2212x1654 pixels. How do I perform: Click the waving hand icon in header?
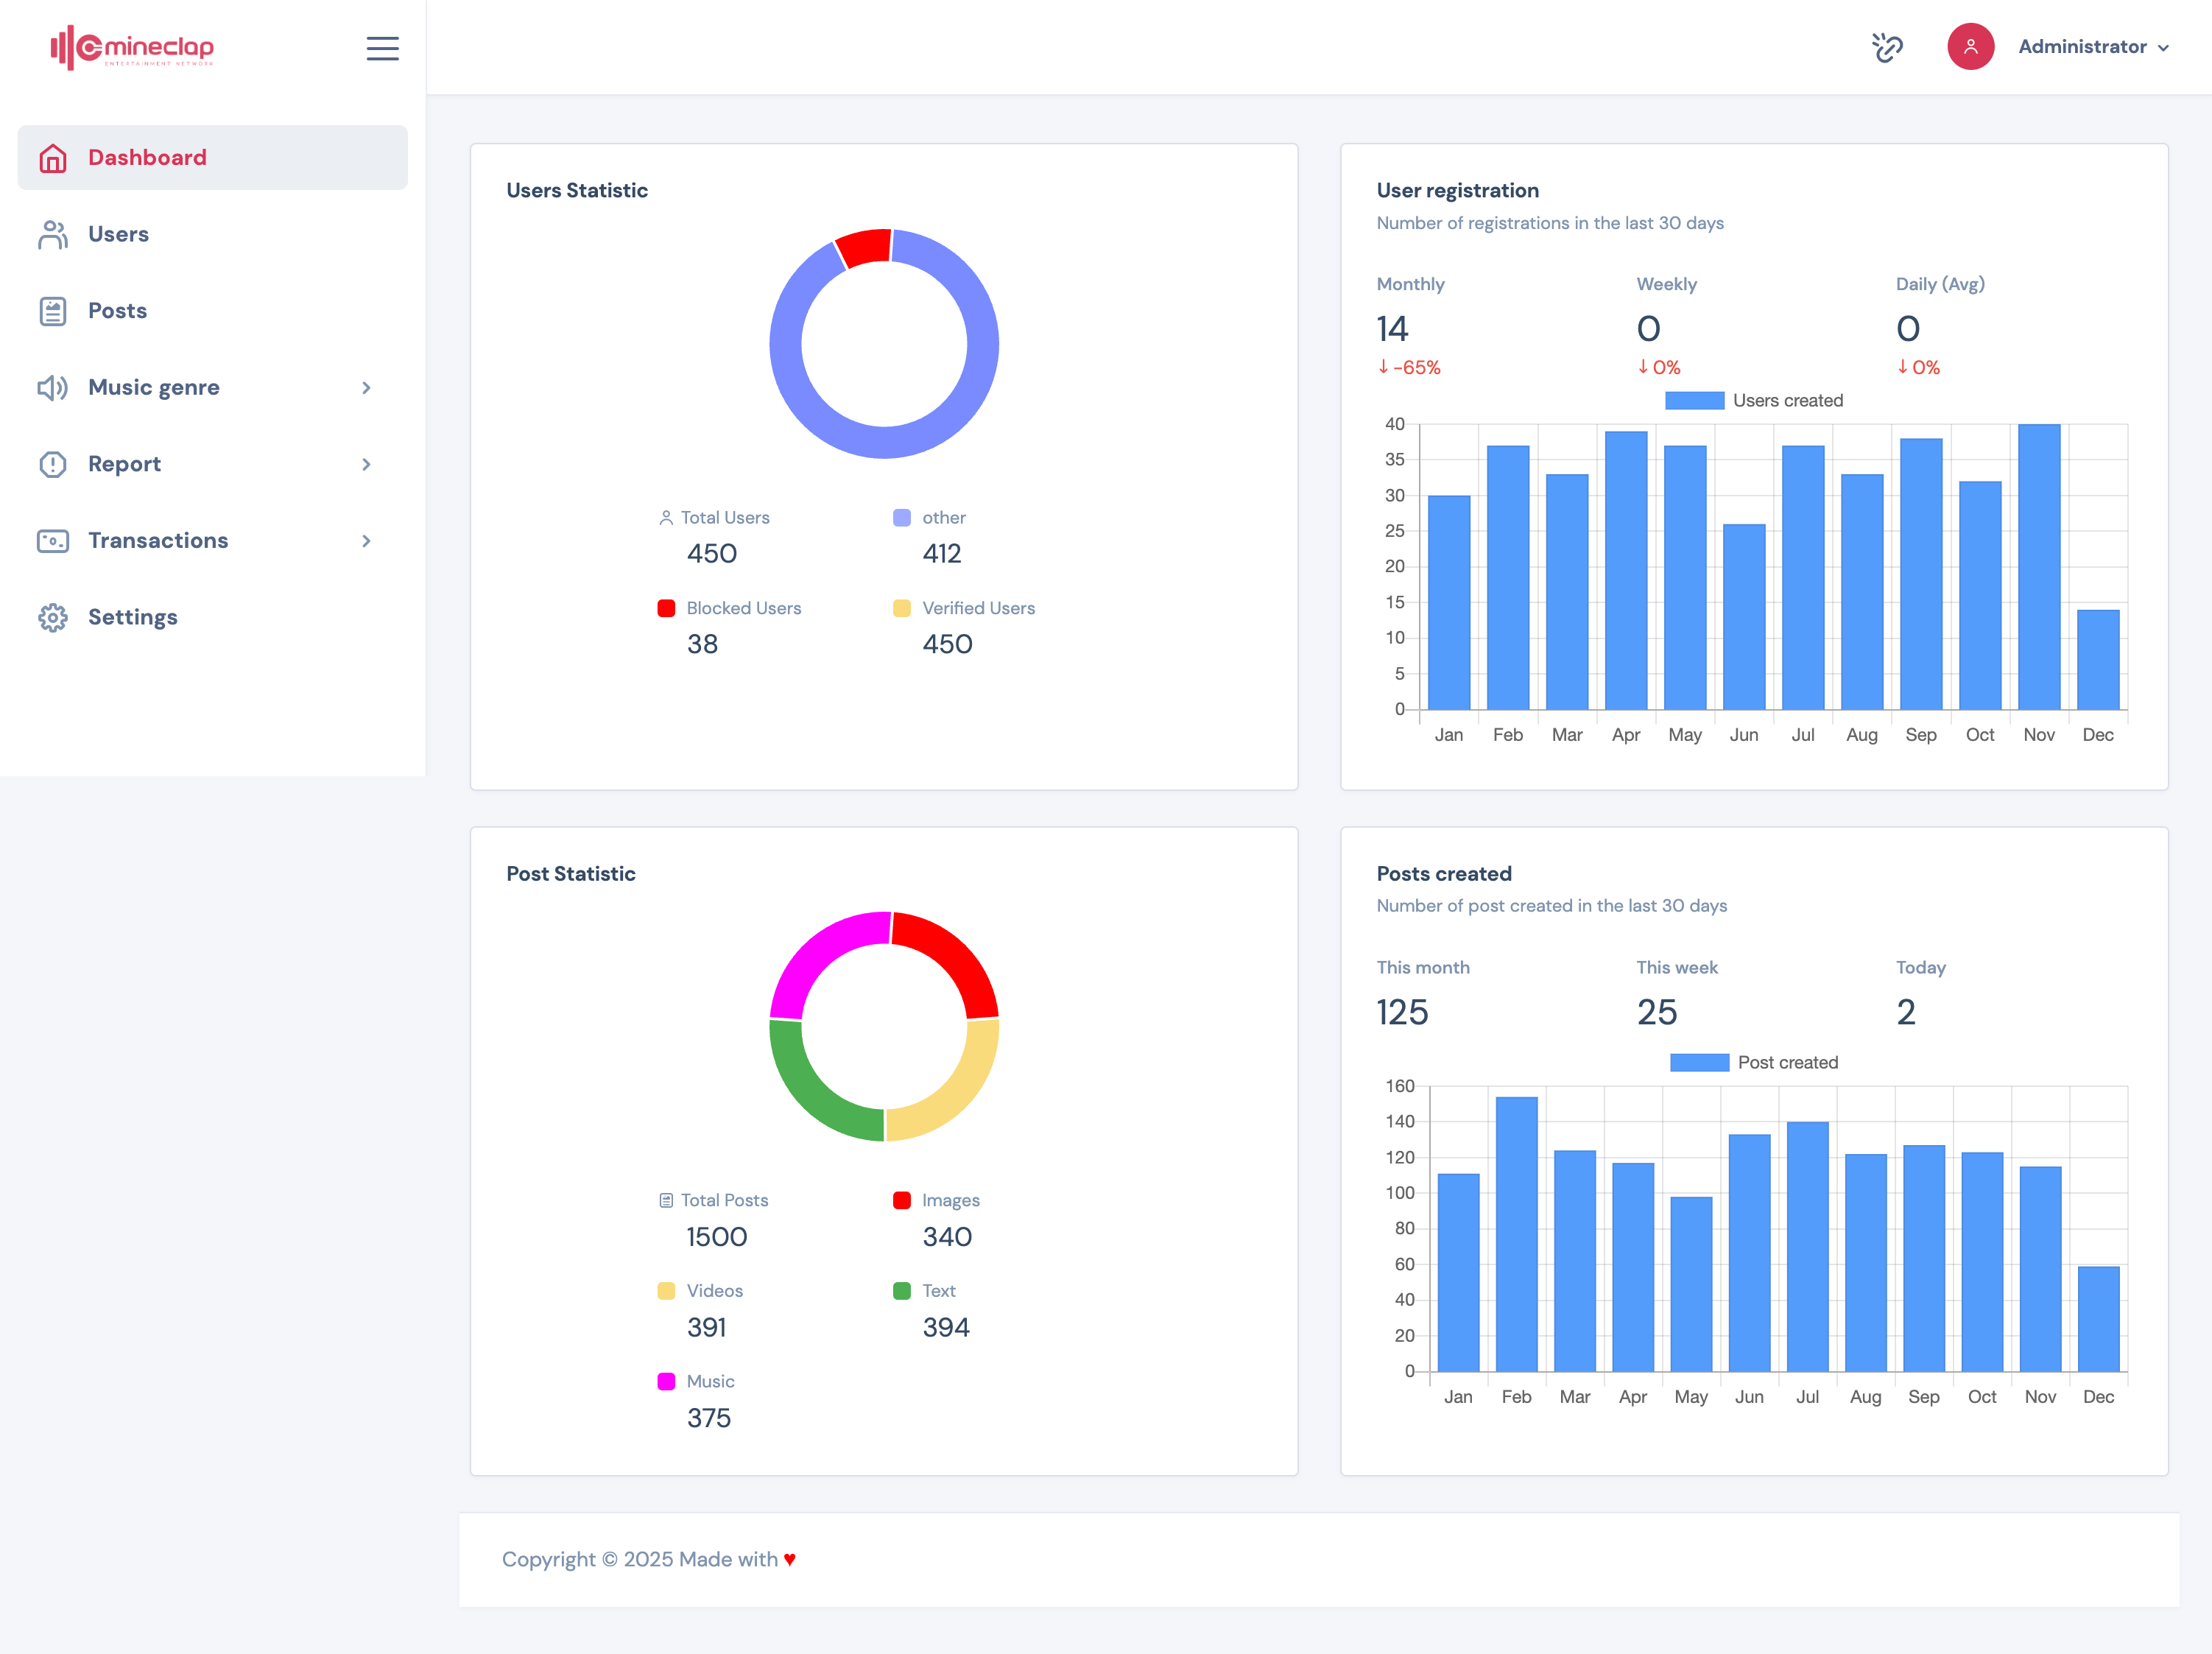click(1887, 47)
